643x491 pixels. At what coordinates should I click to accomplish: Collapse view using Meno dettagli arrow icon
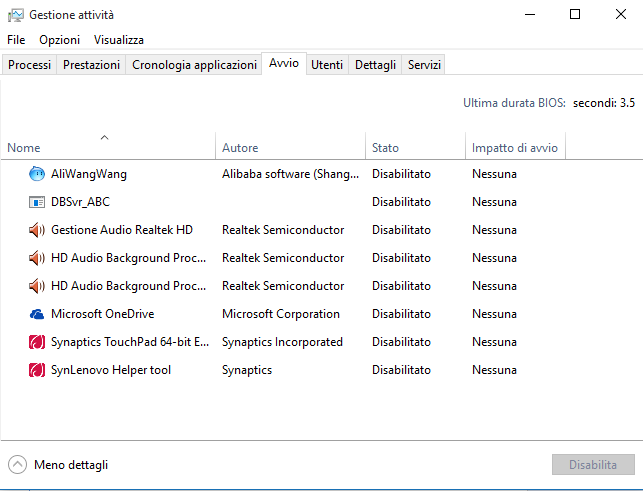[x=17, y=465]
